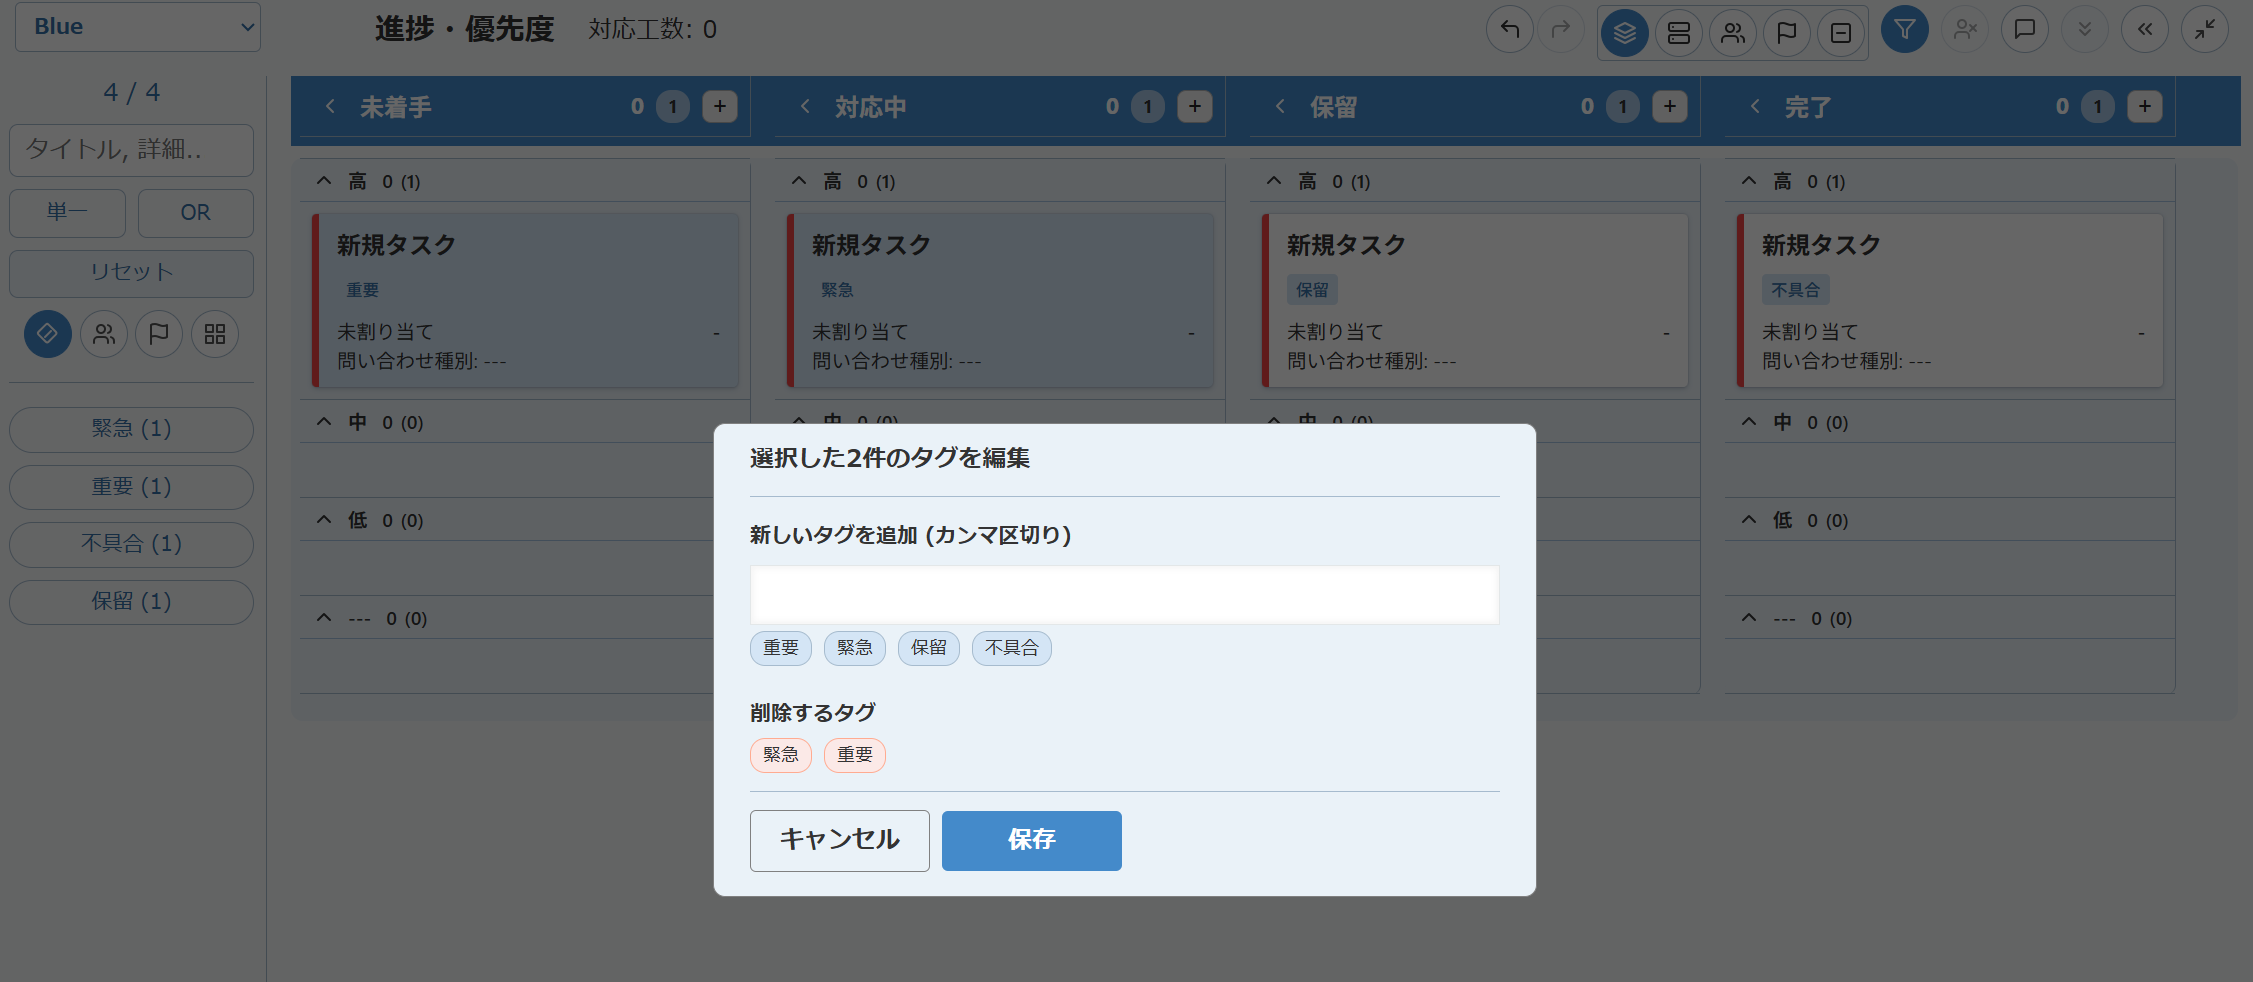Collapse the 高 group in 保留 column

click(x=1274, y=181)
